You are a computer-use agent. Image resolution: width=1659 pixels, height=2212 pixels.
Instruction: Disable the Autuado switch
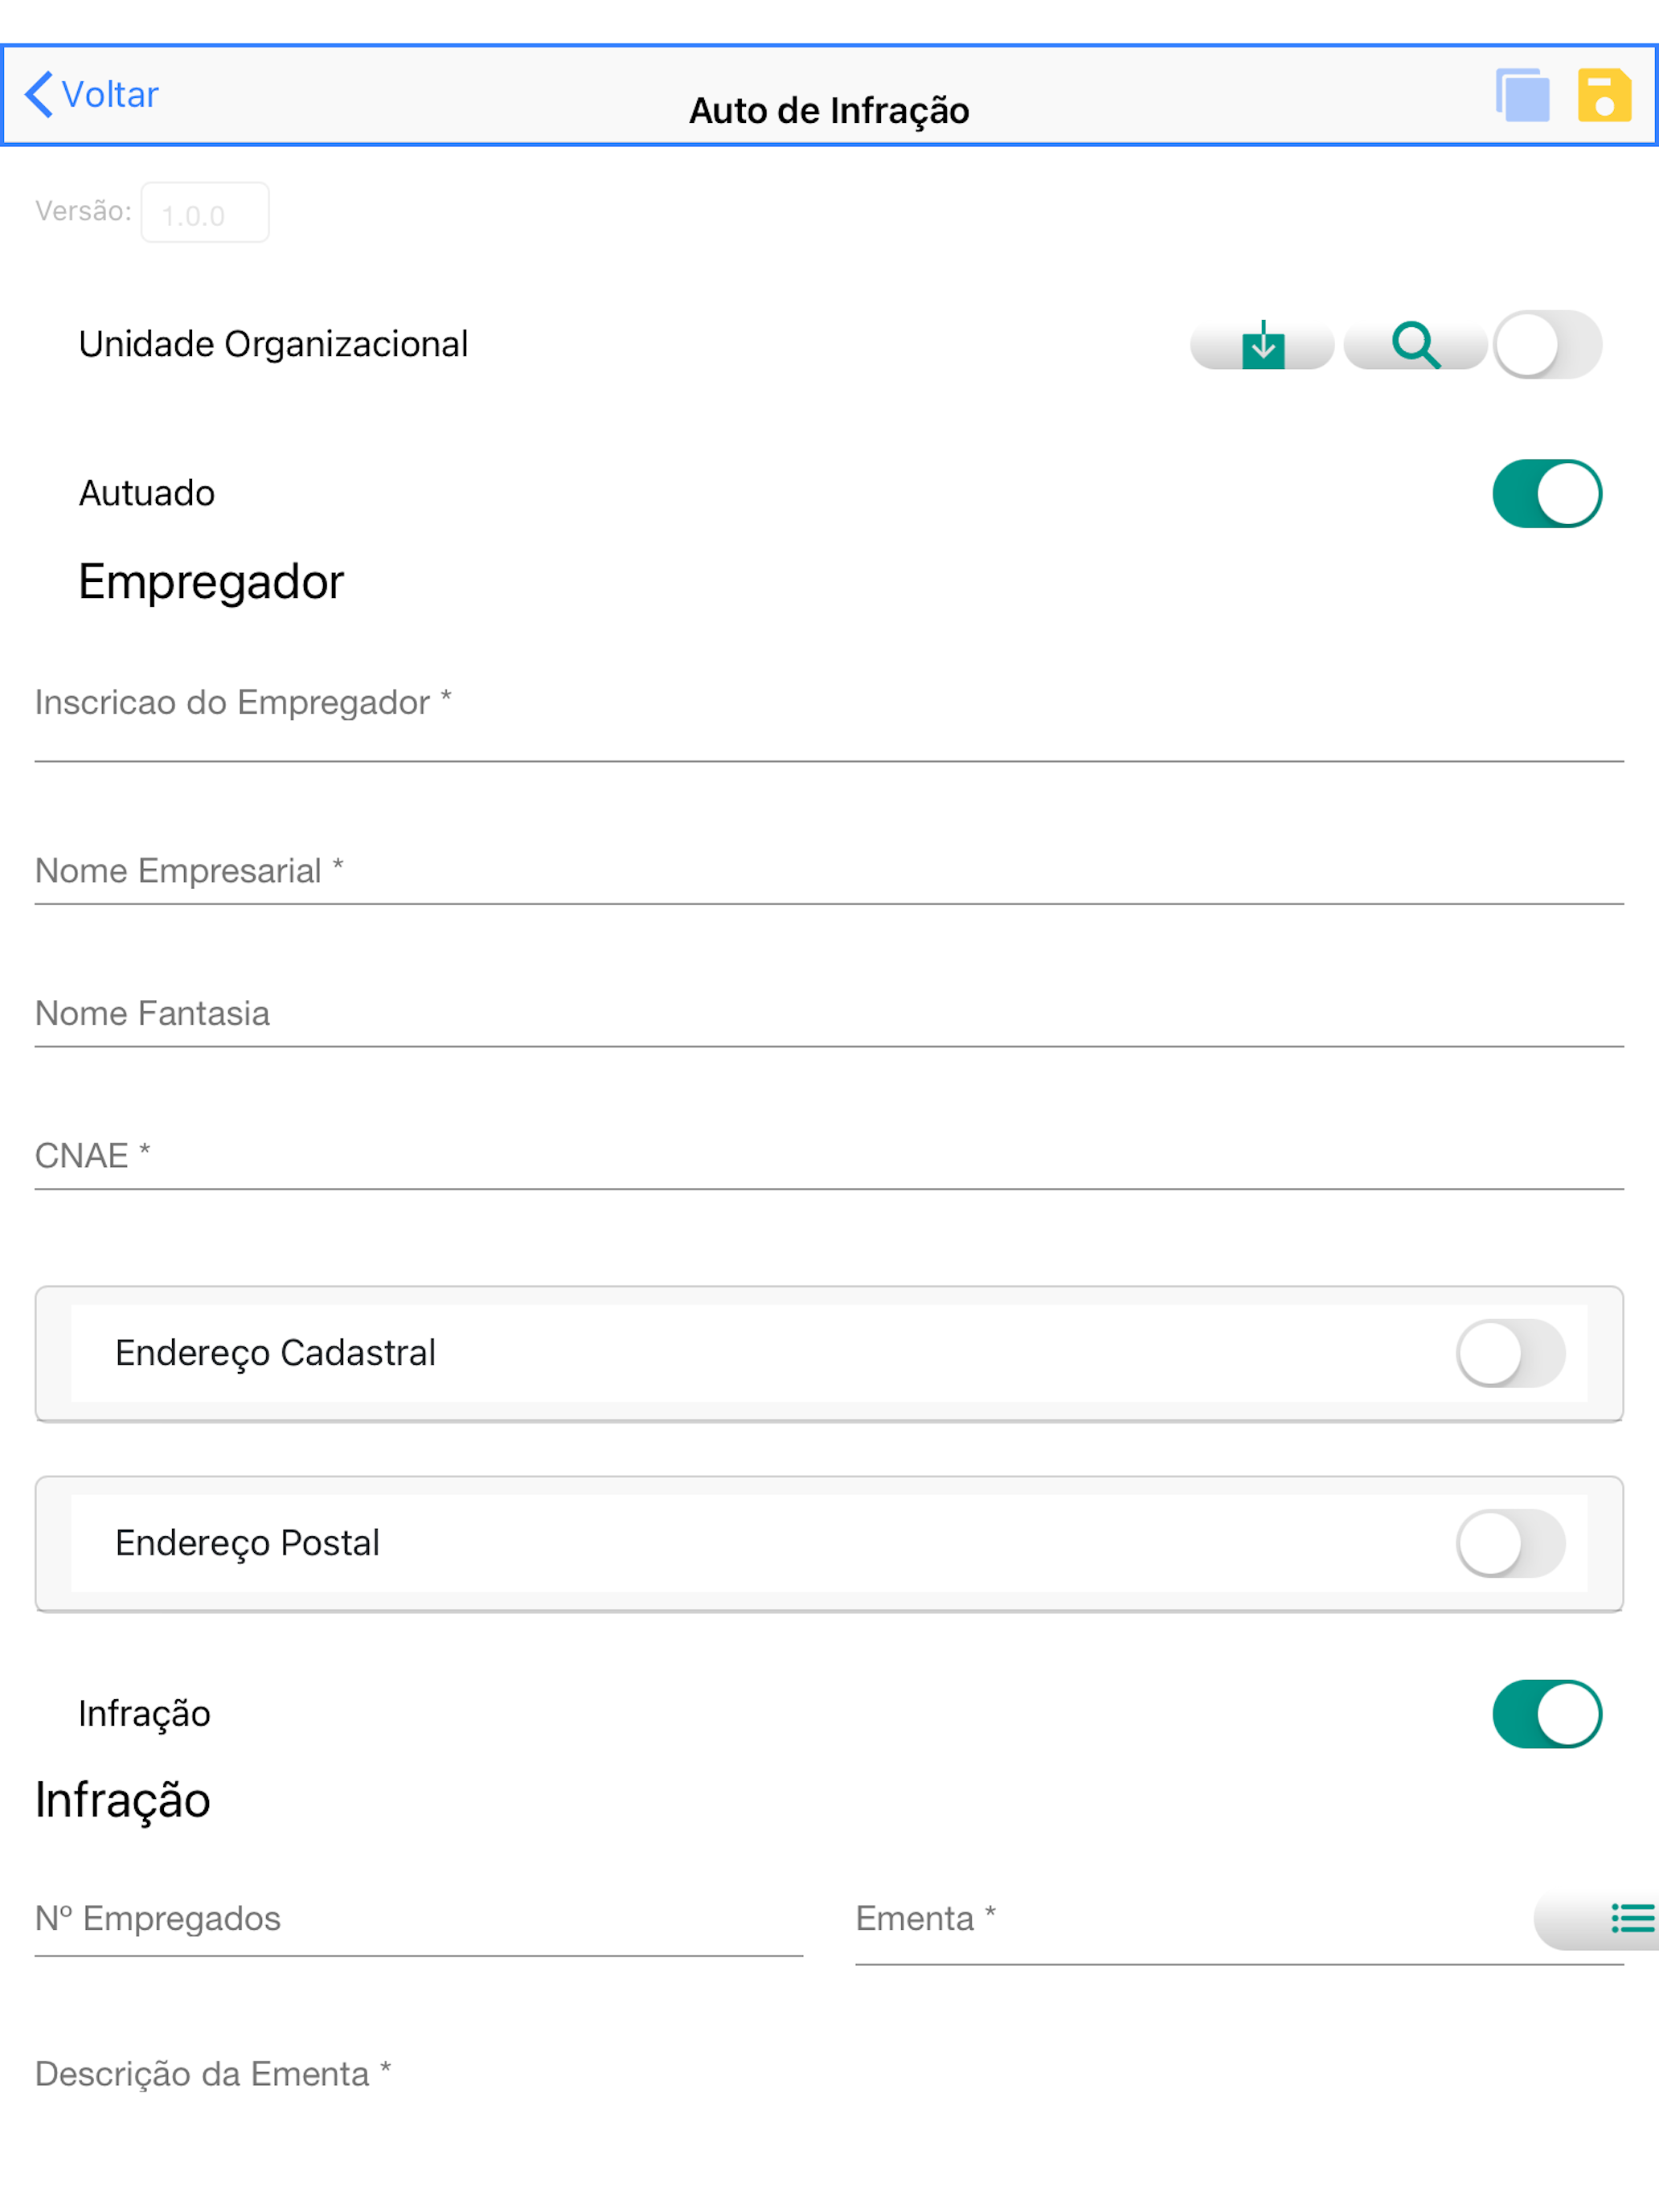click(x=1547, y=494)
